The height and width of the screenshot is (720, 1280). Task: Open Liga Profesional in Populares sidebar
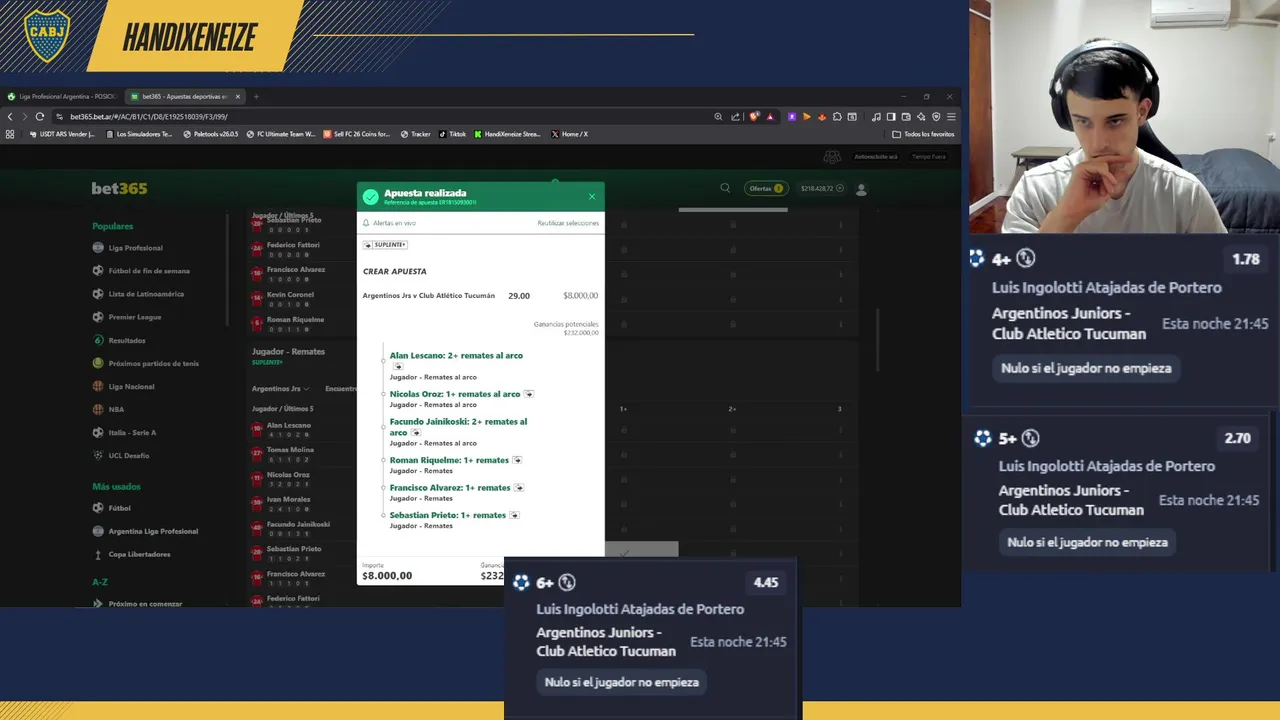[x=127, y=248]
